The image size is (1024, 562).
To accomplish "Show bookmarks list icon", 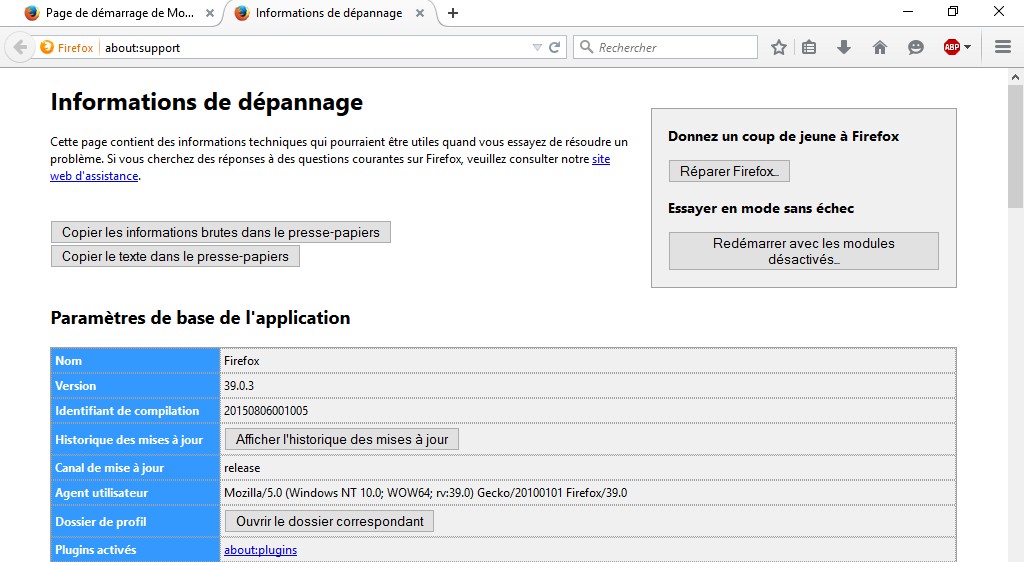I will [810, 47].
